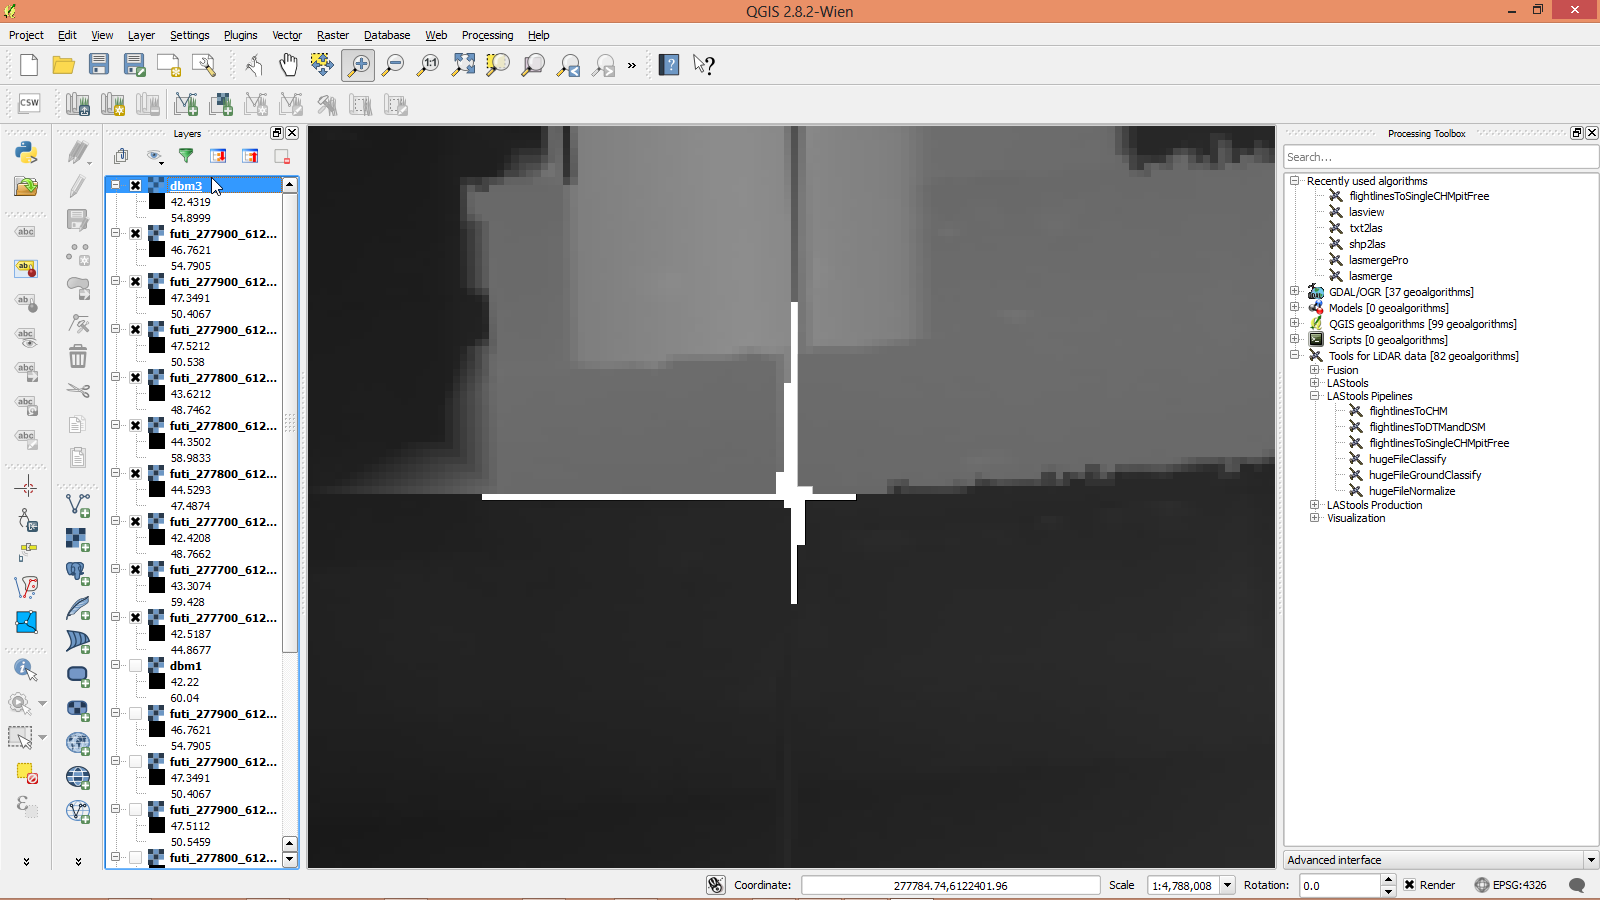Select the hugeFileClassify algorithm
The image size is (1600, 900).
[1407, 459]
